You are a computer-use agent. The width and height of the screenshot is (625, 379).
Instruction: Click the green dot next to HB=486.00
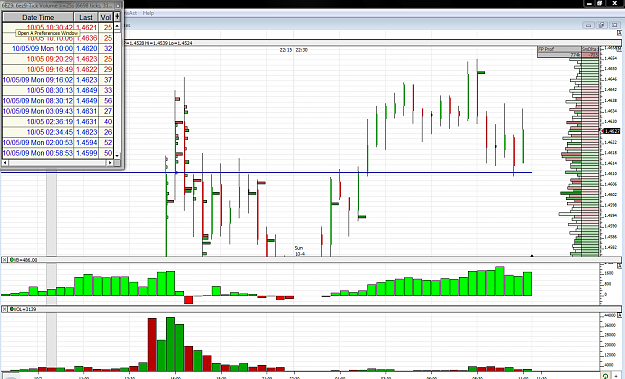[12, 260]
